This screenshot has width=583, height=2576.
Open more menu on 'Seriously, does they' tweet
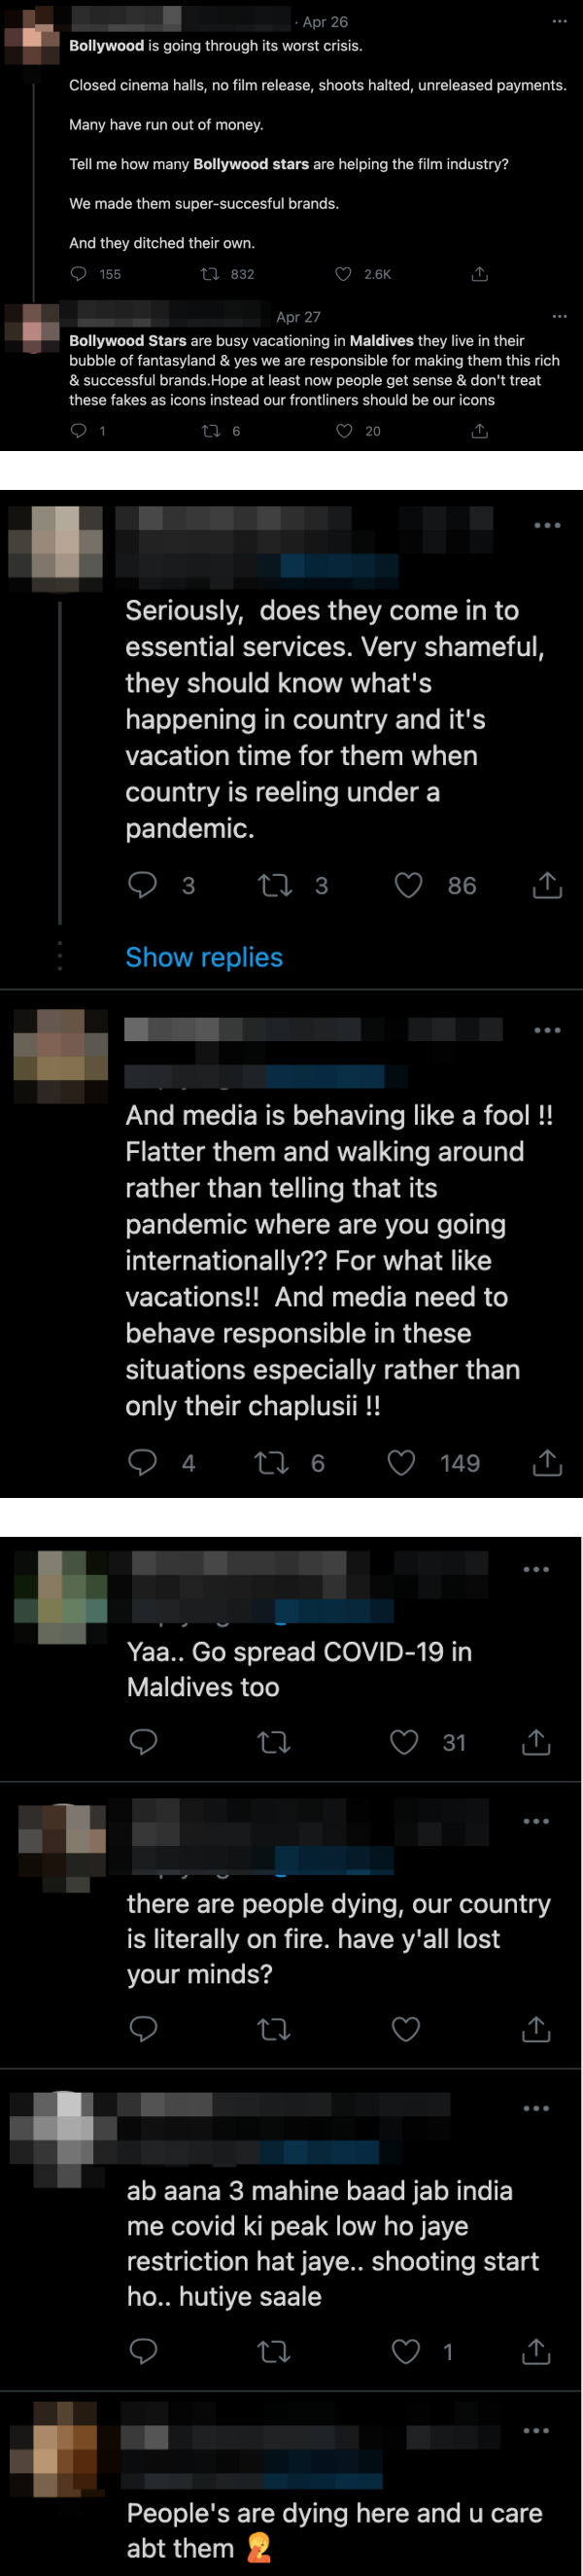[547, 525]
